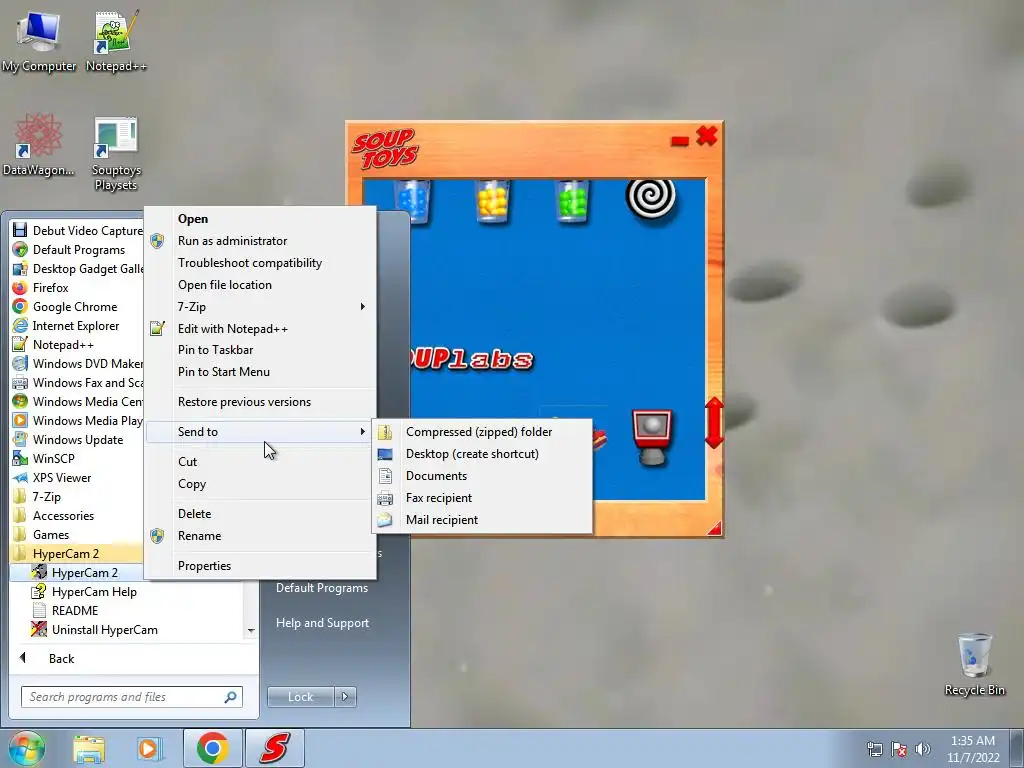Click the Souptoys red S taskbar button
This screenshot has height=768, width=1024.
click(275, 748)
